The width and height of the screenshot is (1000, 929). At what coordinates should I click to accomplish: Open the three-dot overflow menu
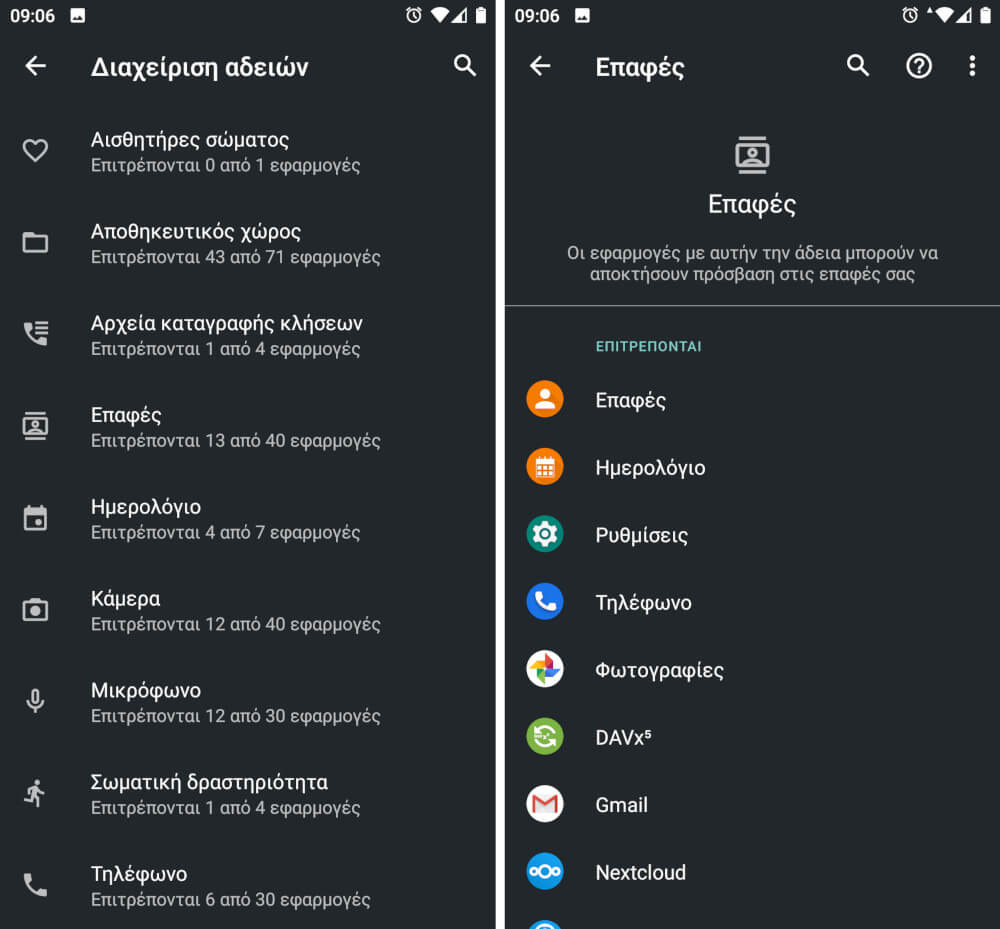click(971, 66)
